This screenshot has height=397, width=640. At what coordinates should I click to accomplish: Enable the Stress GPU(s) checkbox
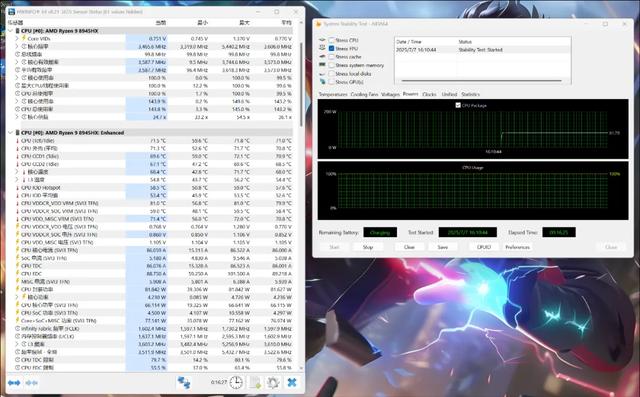point(331,82)
